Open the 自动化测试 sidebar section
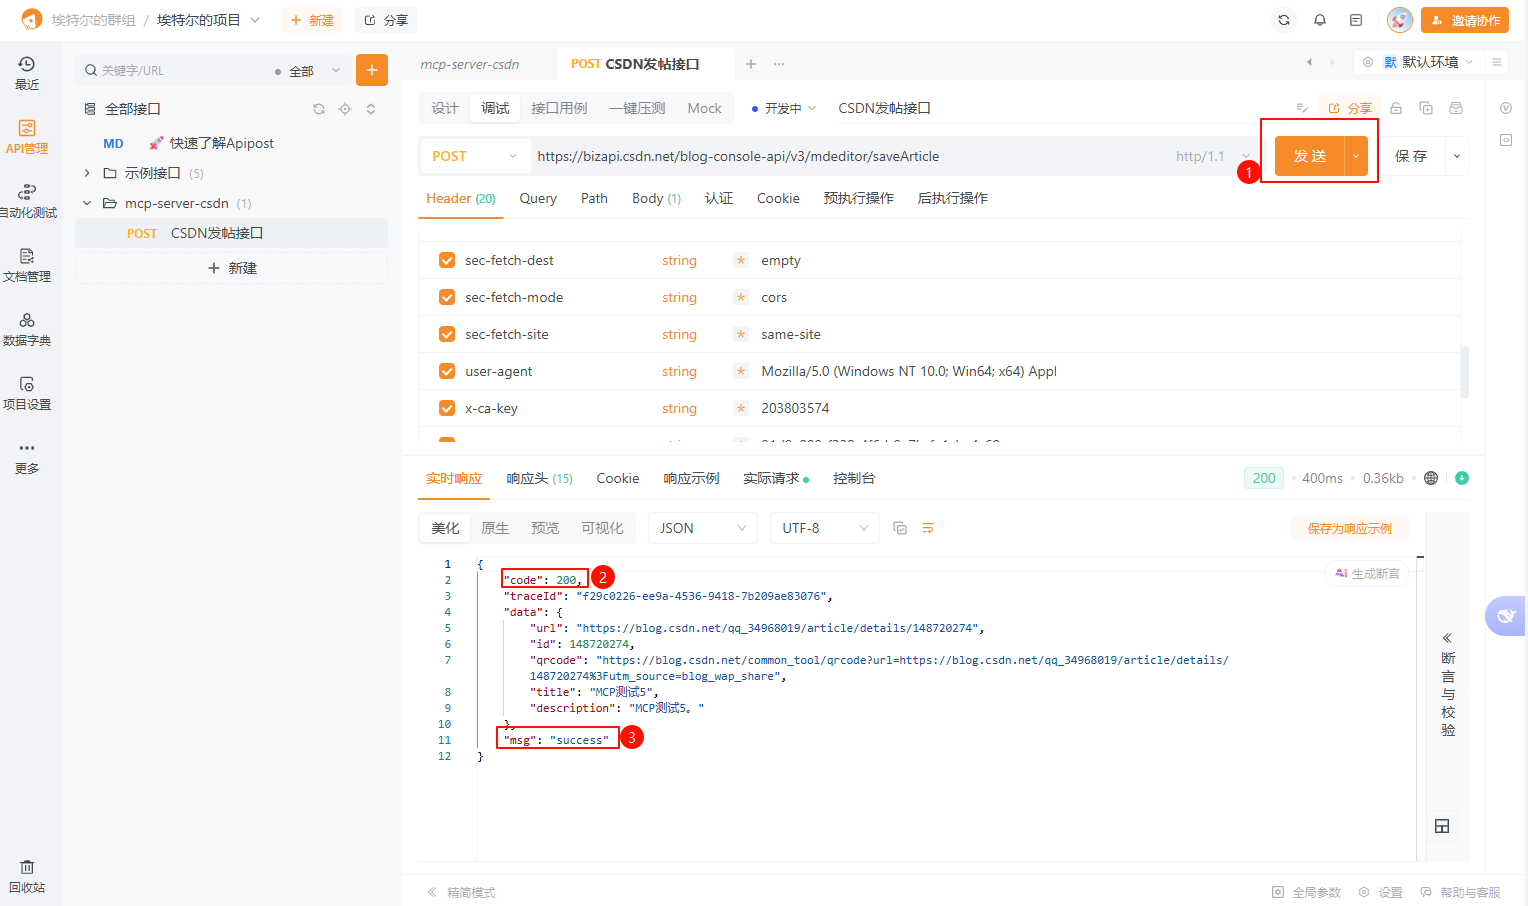Image resolution: width=1528 pixels, height=906 pixels. coord(27,201)
